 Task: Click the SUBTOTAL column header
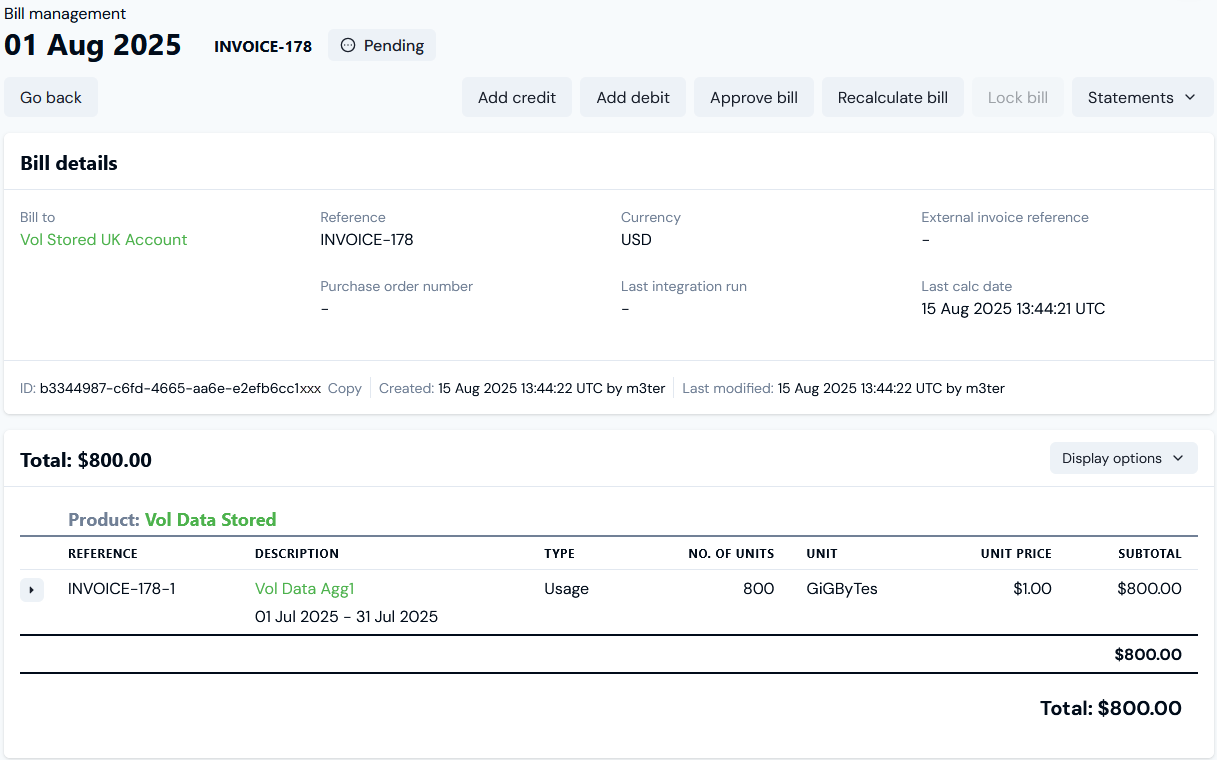(x=1150, y=554)
